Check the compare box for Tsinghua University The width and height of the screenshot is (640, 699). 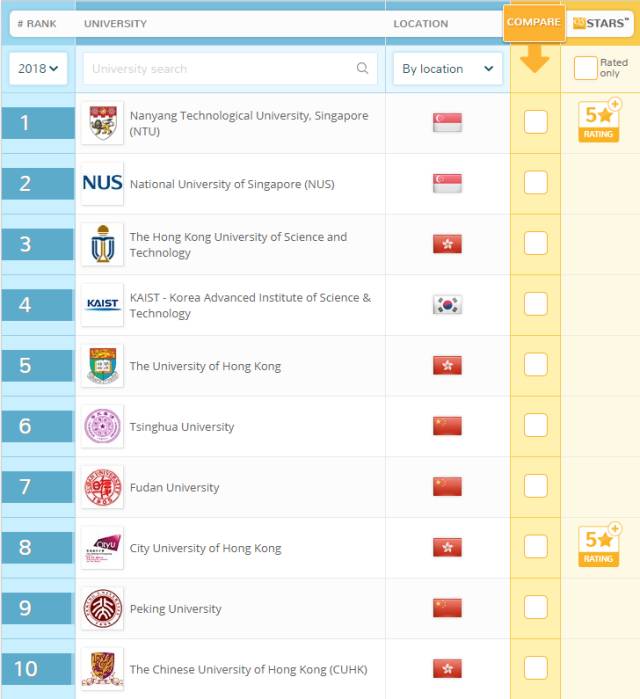[536, 425]
